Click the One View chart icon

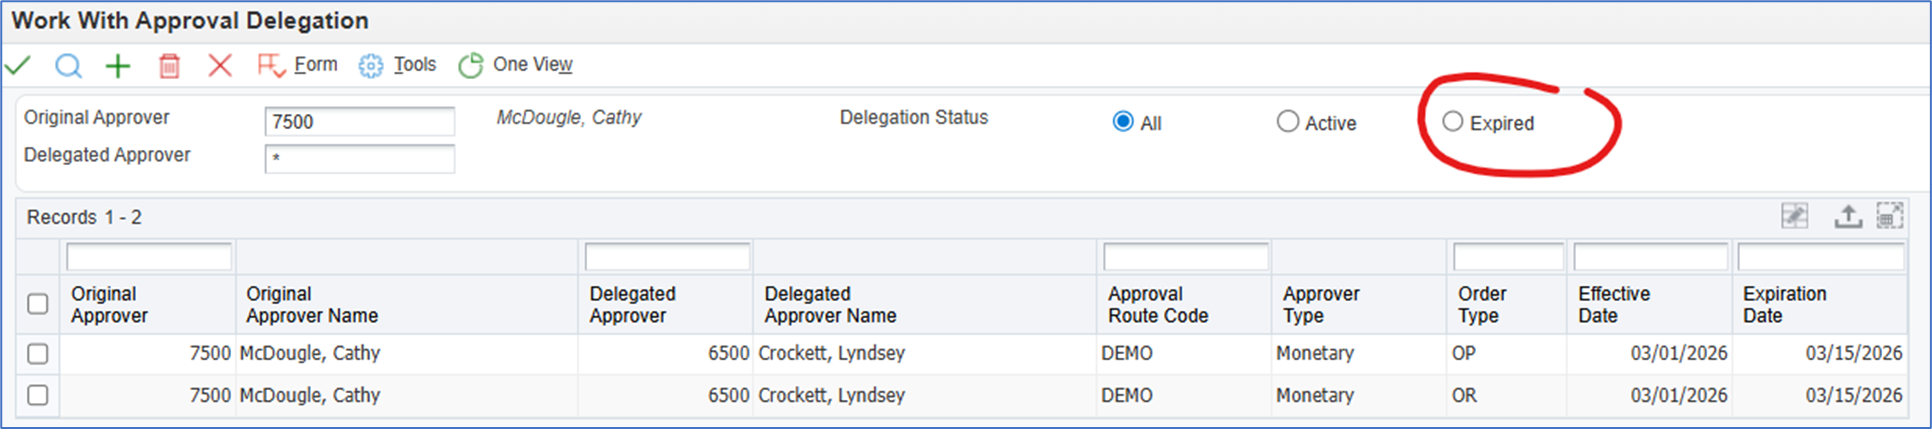pos(470,66)
